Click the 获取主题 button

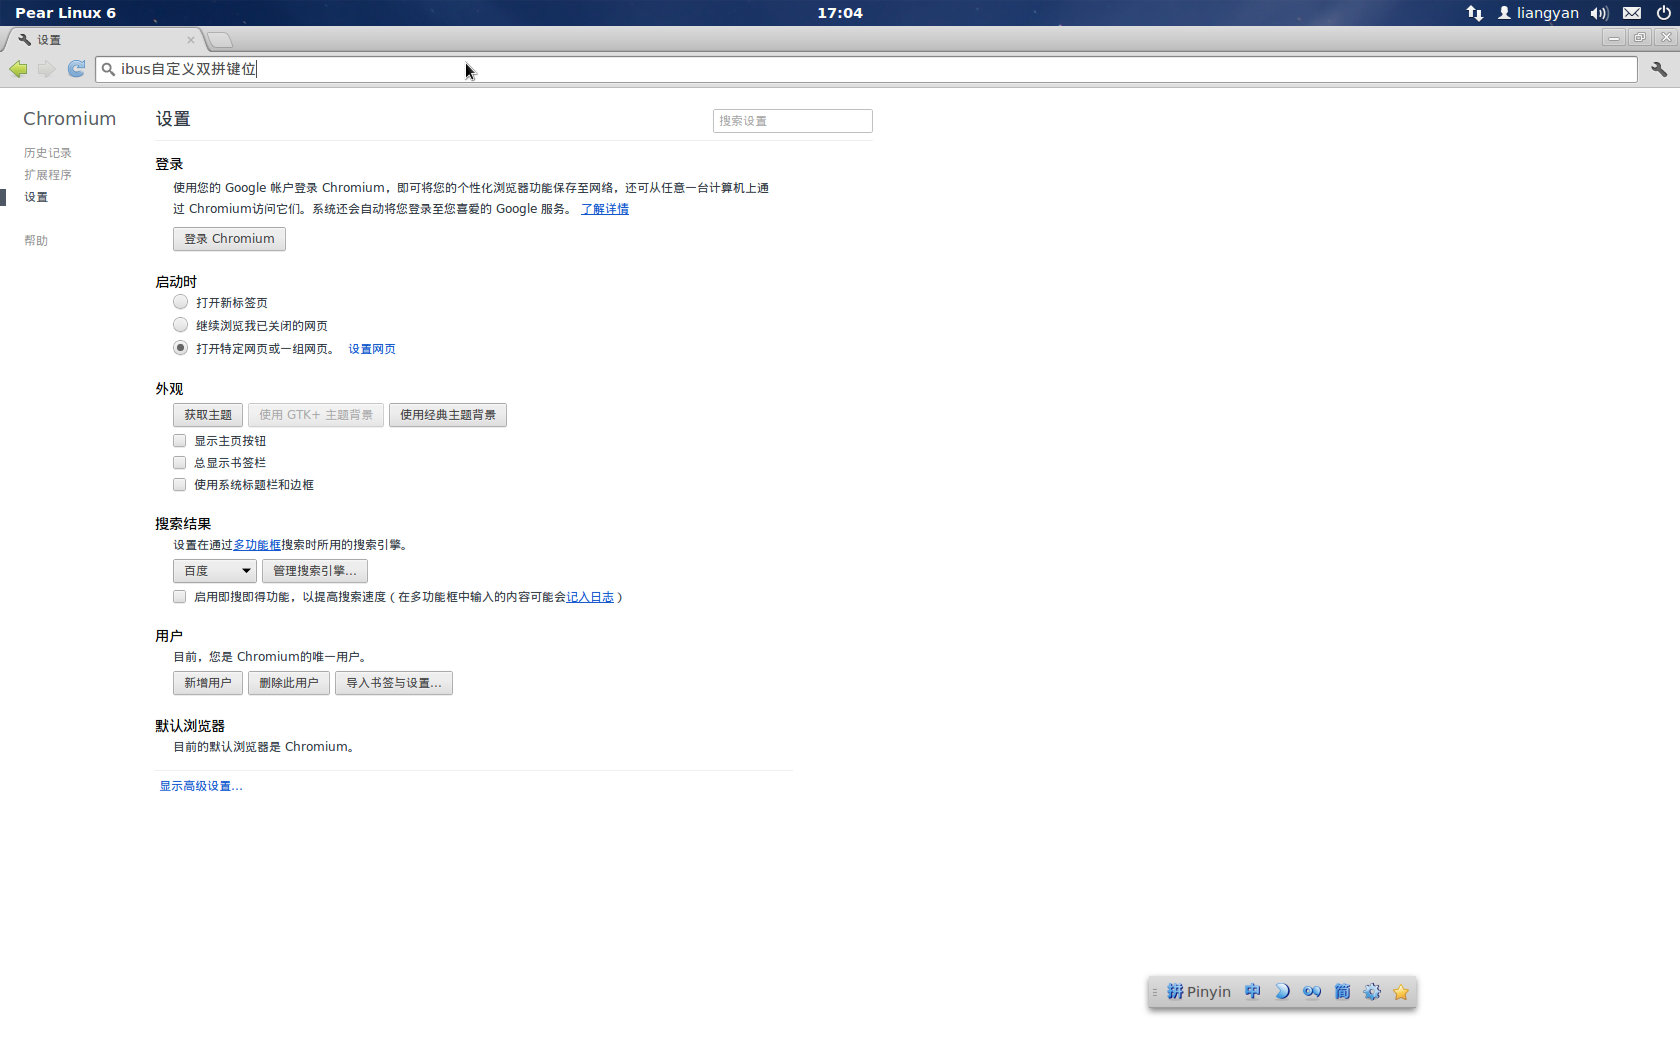pos(208,415)
